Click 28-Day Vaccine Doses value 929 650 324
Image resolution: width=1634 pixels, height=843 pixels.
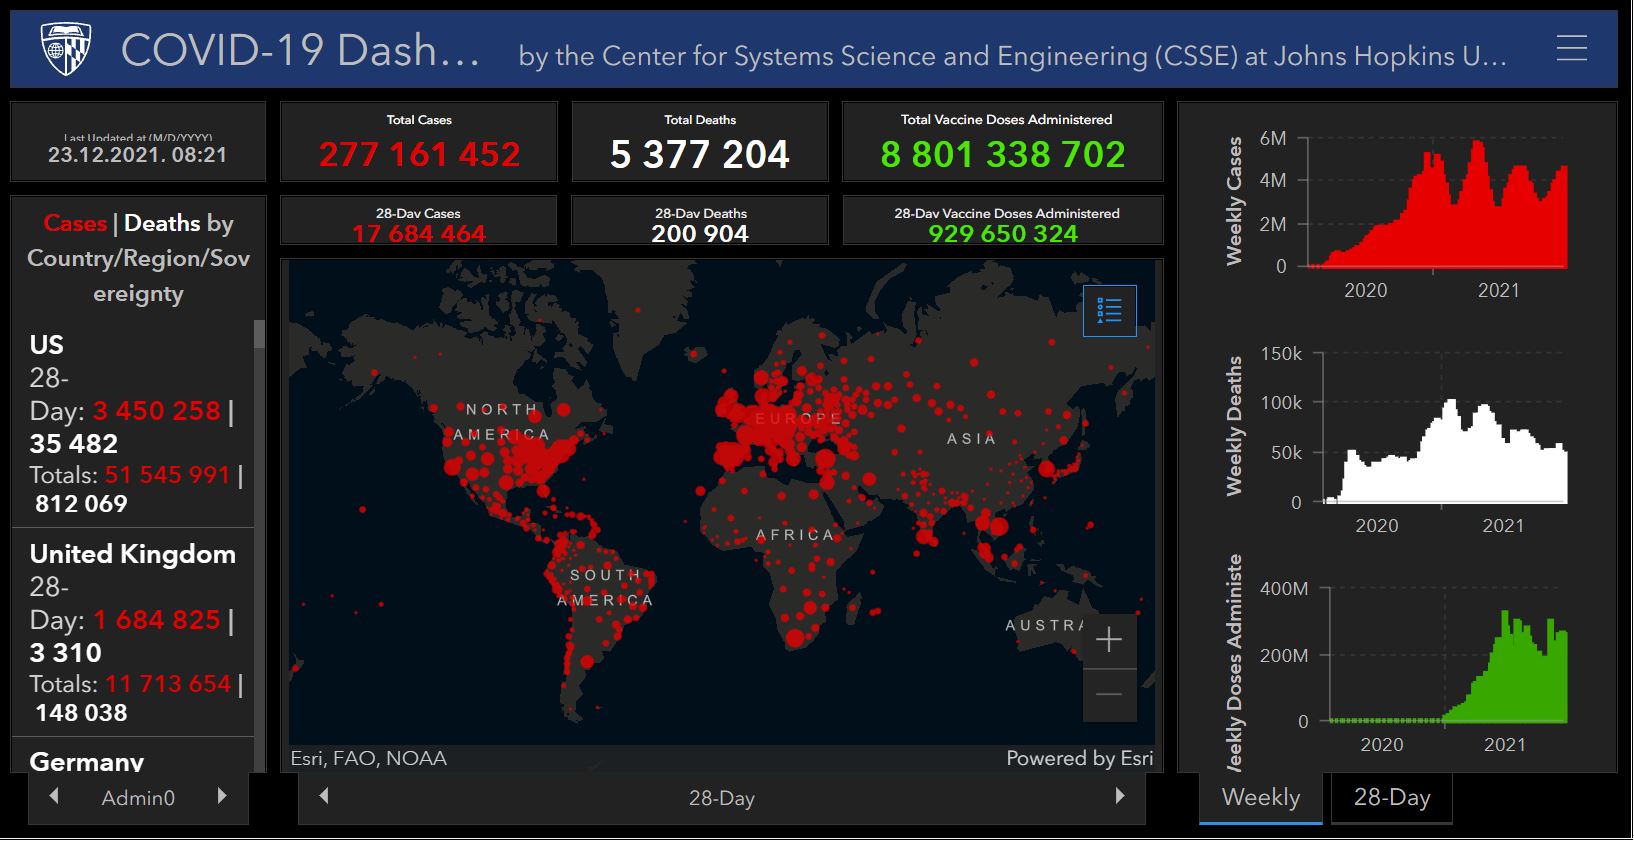[1003, 234]
